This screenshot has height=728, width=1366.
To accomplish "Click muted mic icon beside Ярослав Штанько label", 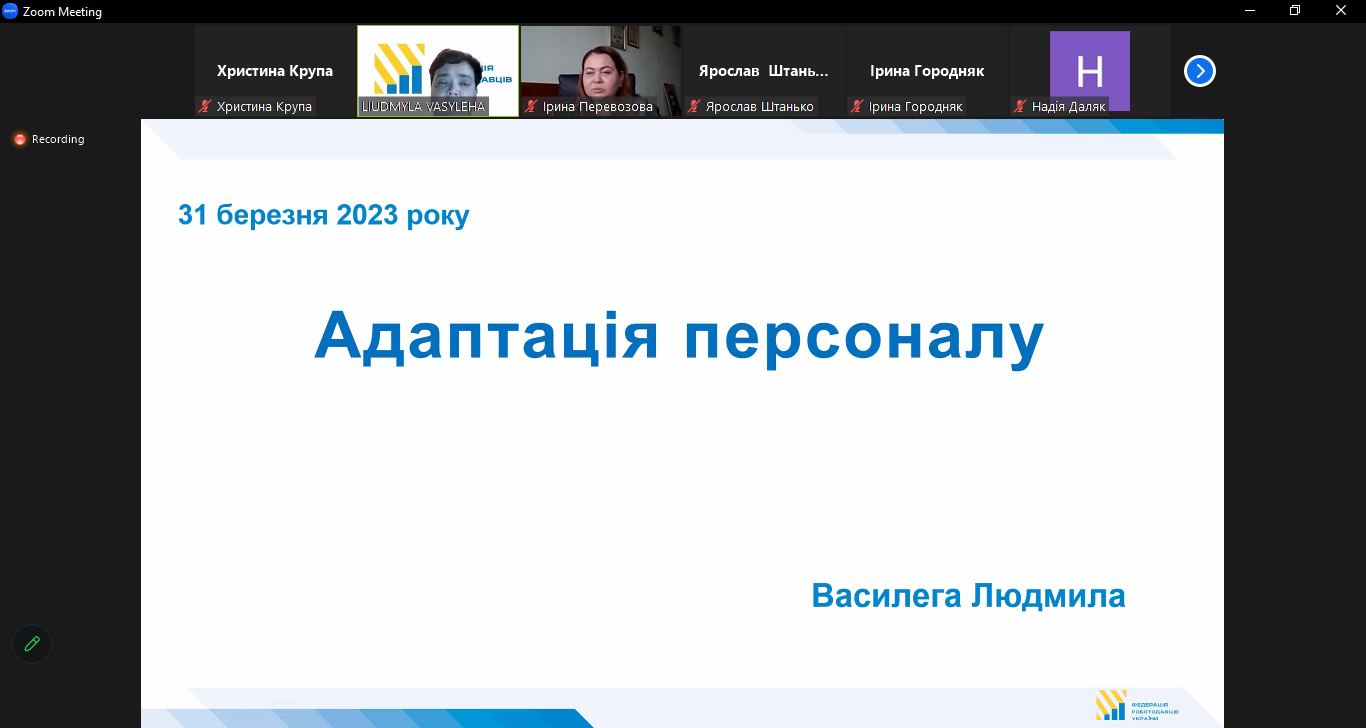I will coord(694,106).
